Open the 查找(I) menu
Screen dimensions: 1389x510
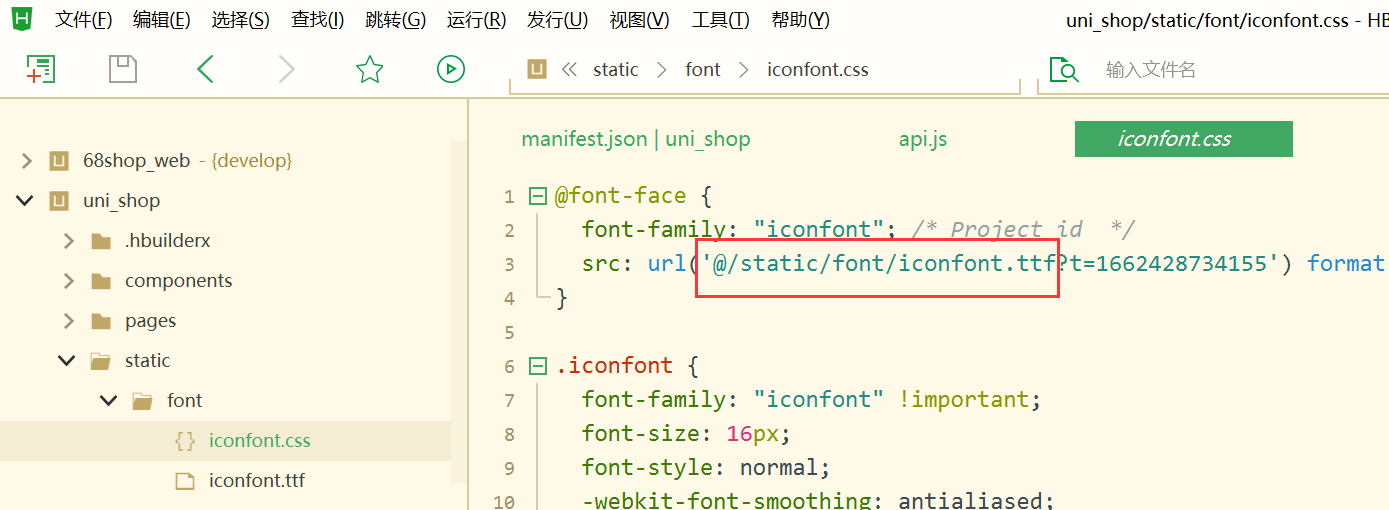tap(317, 19)
